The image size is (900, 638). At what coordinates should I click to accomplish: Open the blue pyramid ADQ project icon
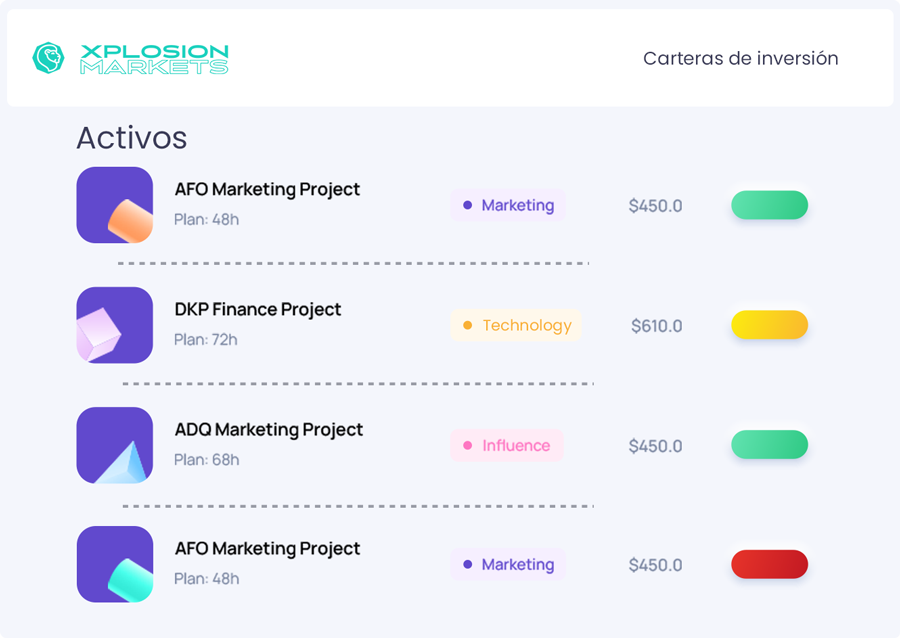(x=115, y=445)
